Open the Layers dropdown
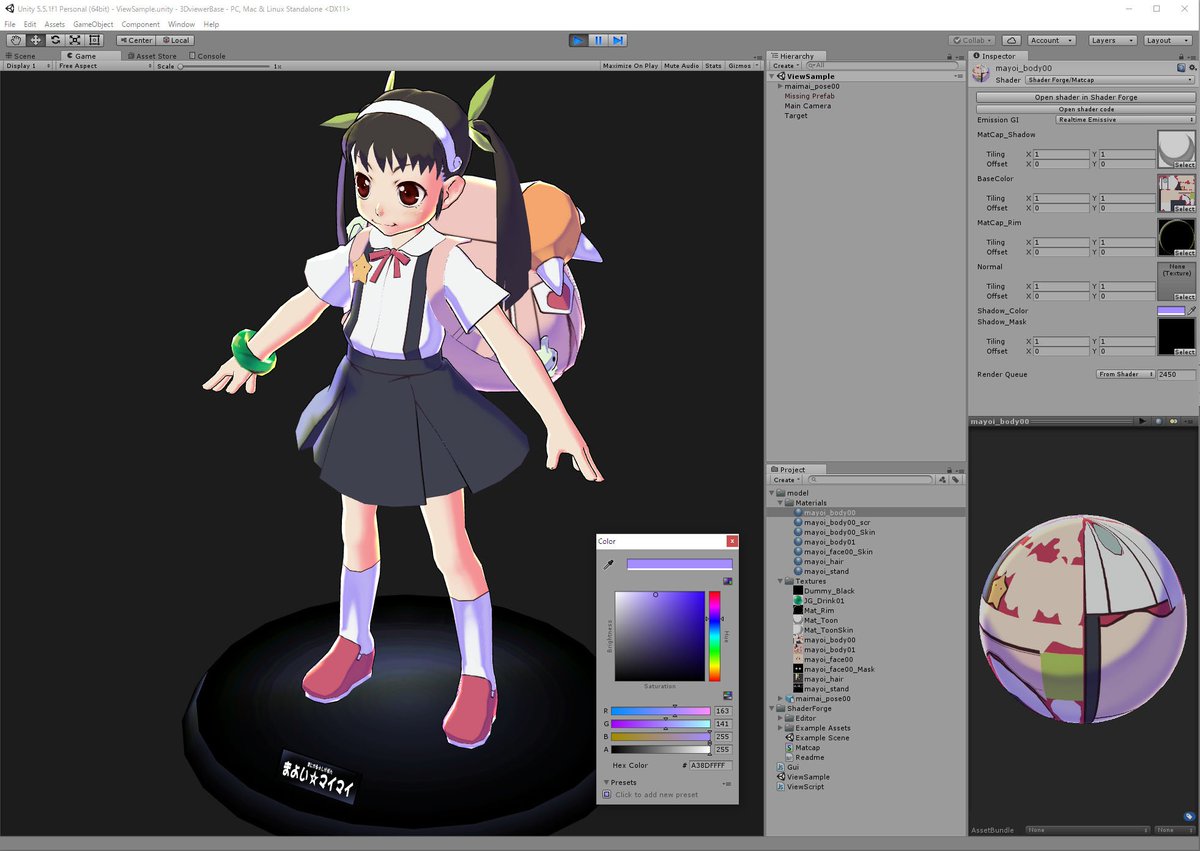Image resolution: width=1200 pixels, height=851 pixels. pos(1112,40)
